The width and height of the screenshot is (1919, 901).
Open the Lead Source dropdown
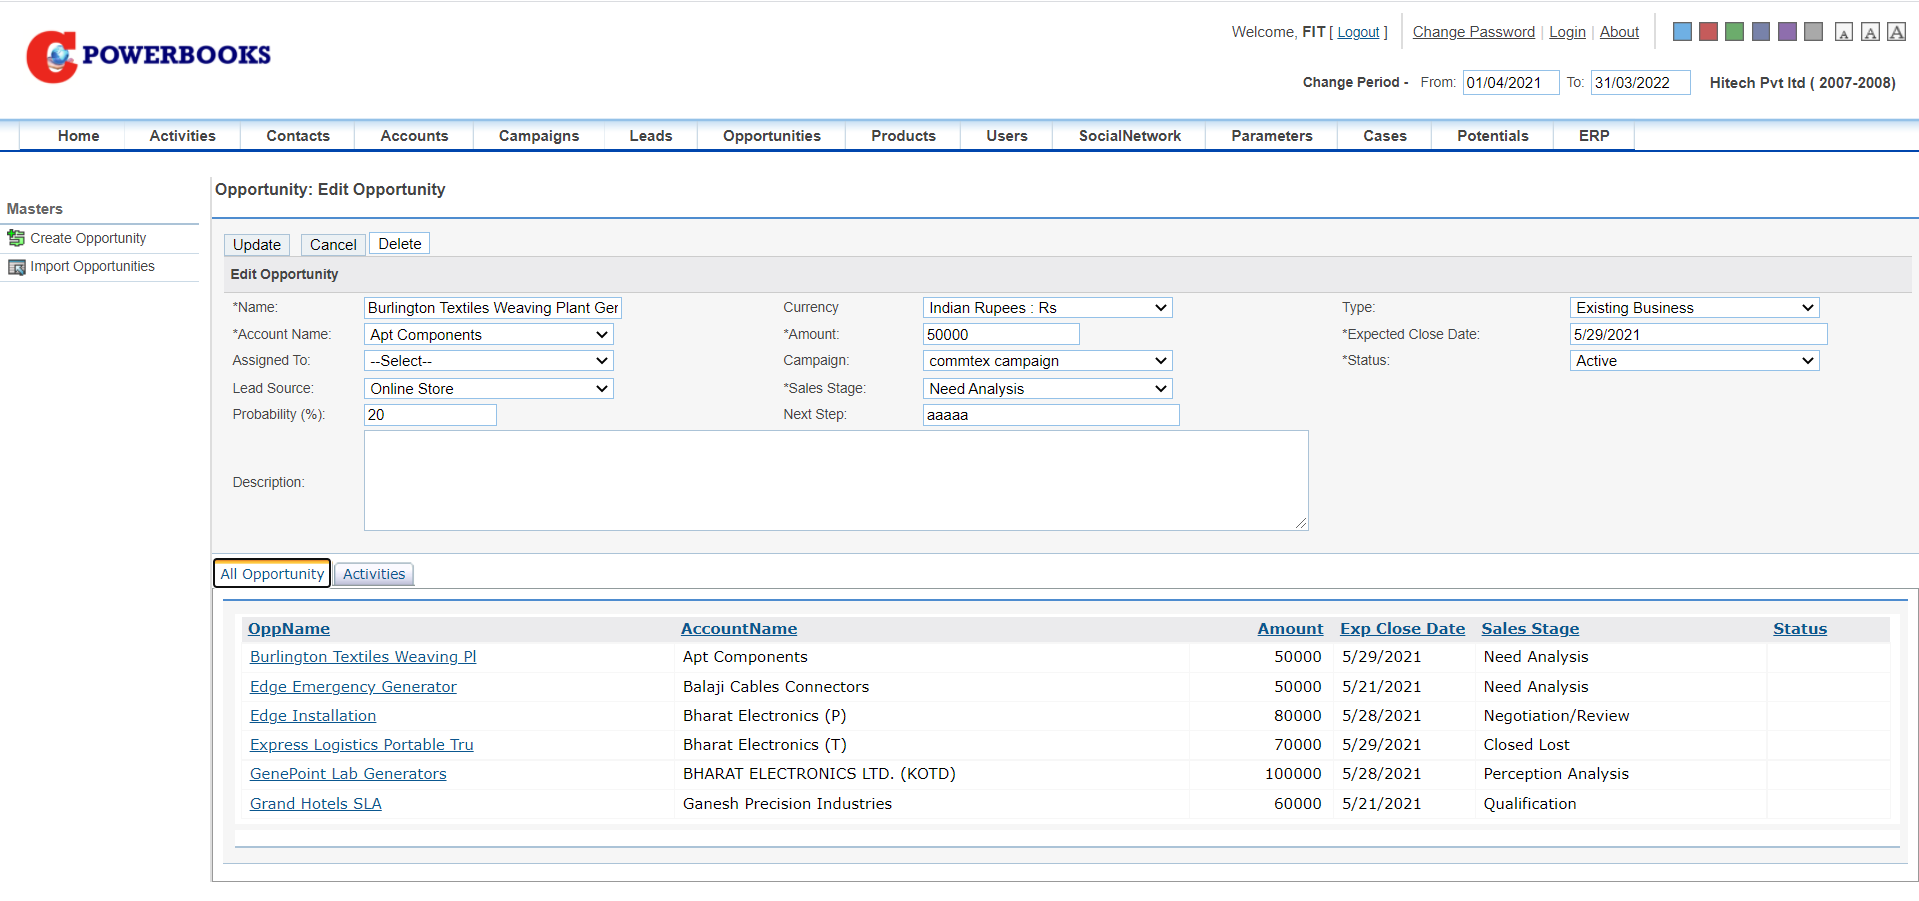tap(488, 389)
